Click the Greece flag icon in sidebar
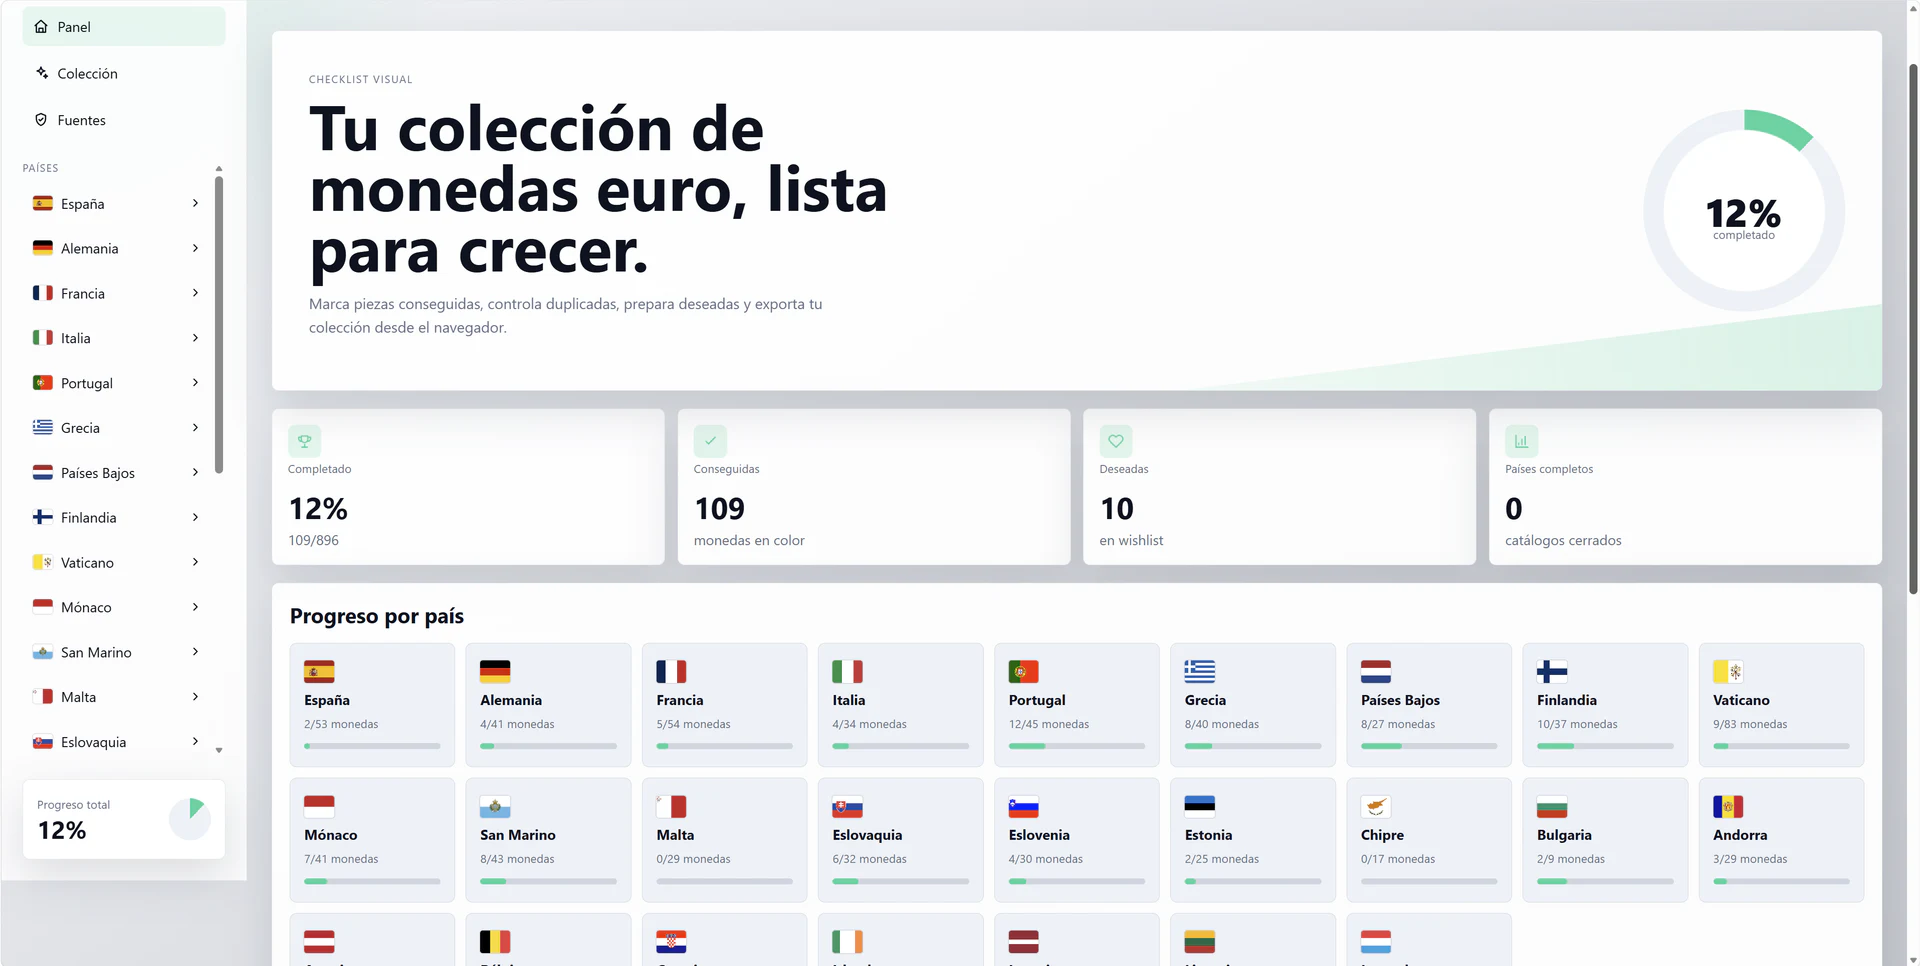 [43, 428]
